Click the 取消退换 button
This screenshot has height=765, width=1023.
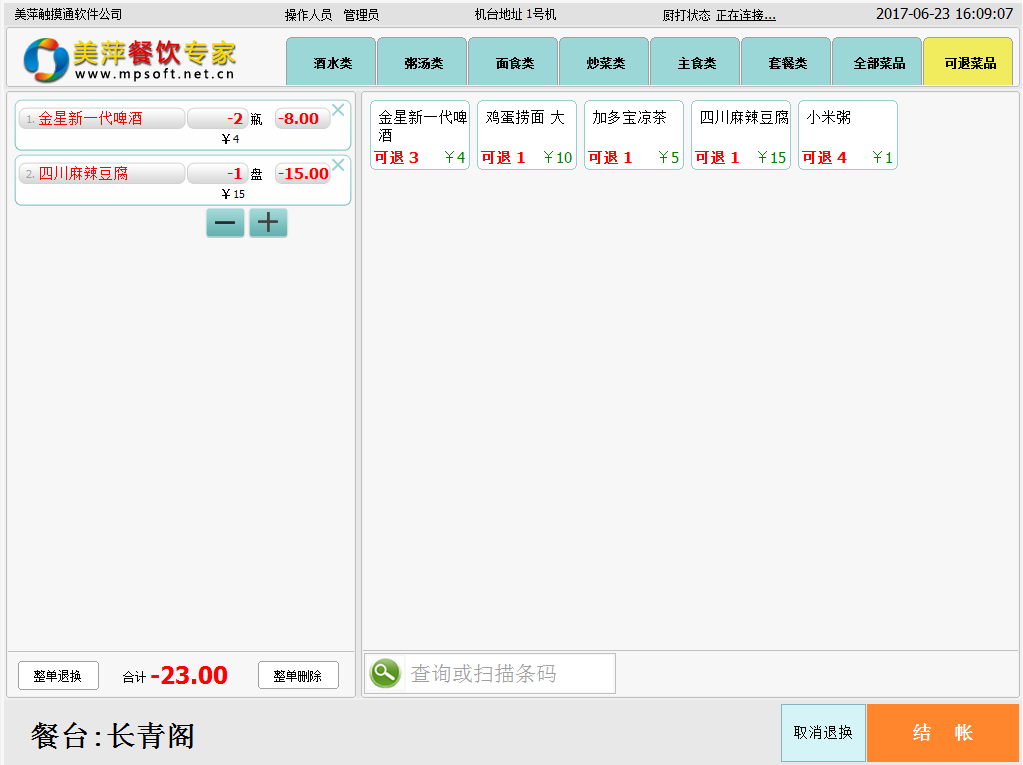pyautogui.click(x=823, y=733)
